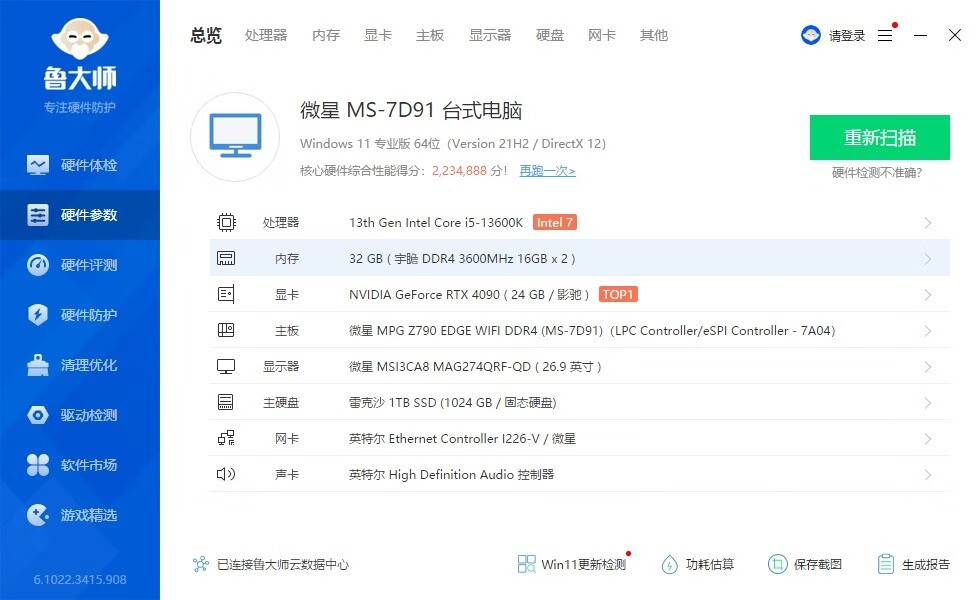Screen dimensions: 980x600
Task: Click the 请登录 login text
Action: pyautogui.click(x=847, y=36)
